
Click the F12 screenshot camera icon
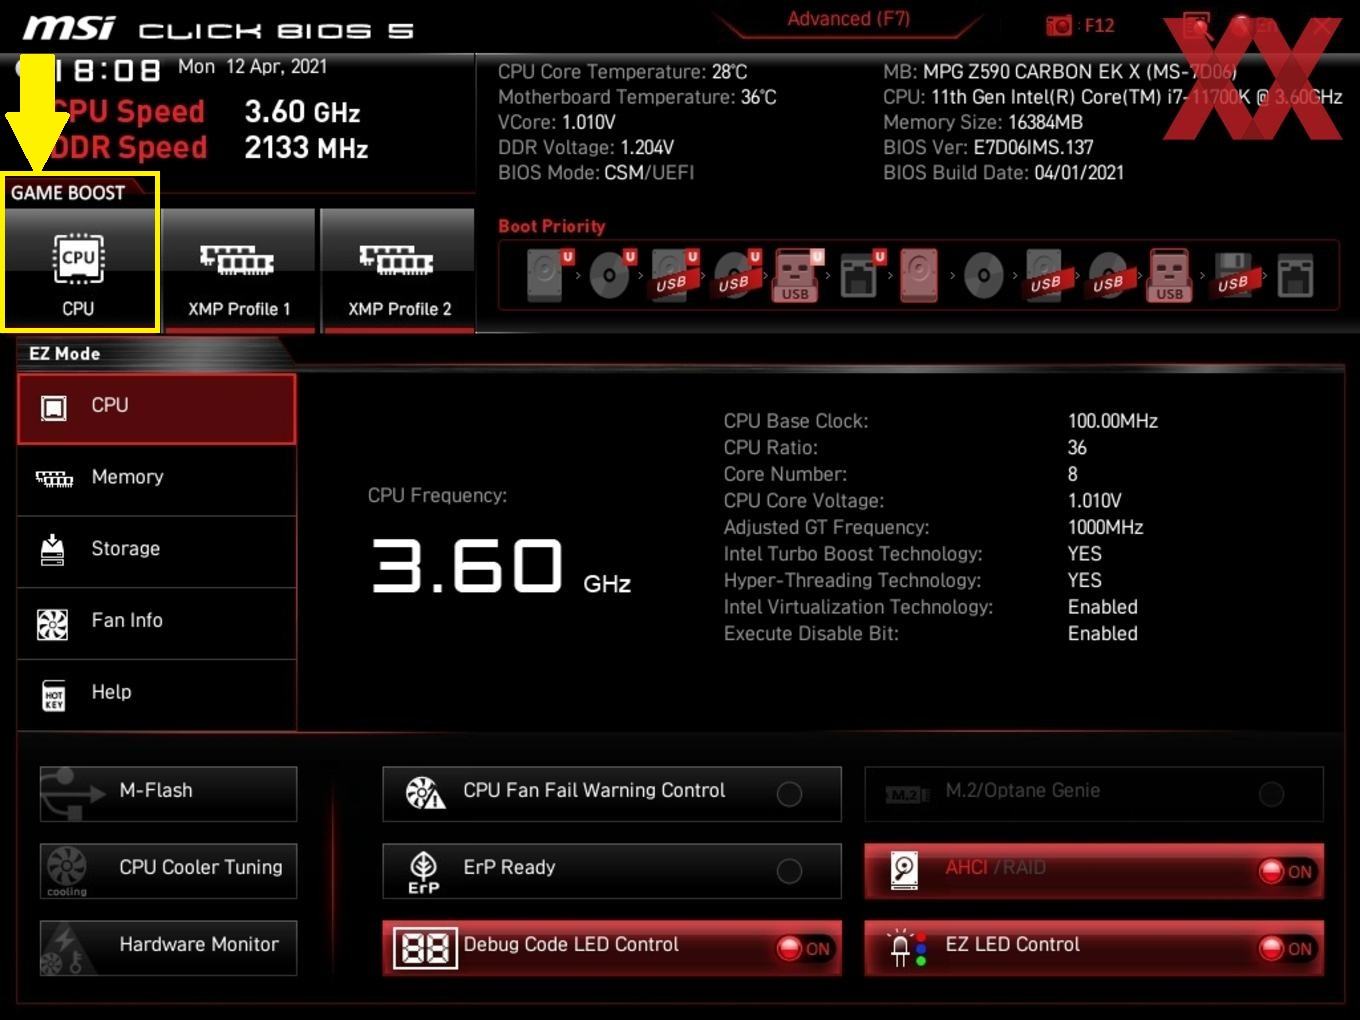tap(1059, 26)
